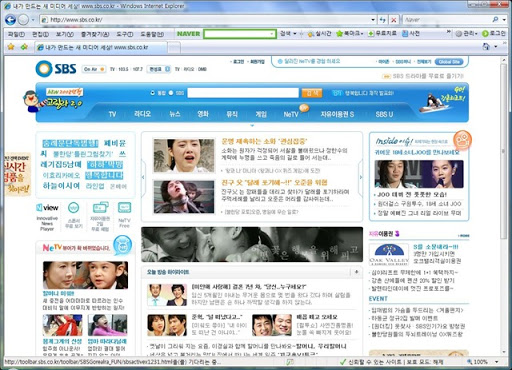Toggle the On Air button near the SBS logo
The image size is (512, 370).
tap(94, 69)
